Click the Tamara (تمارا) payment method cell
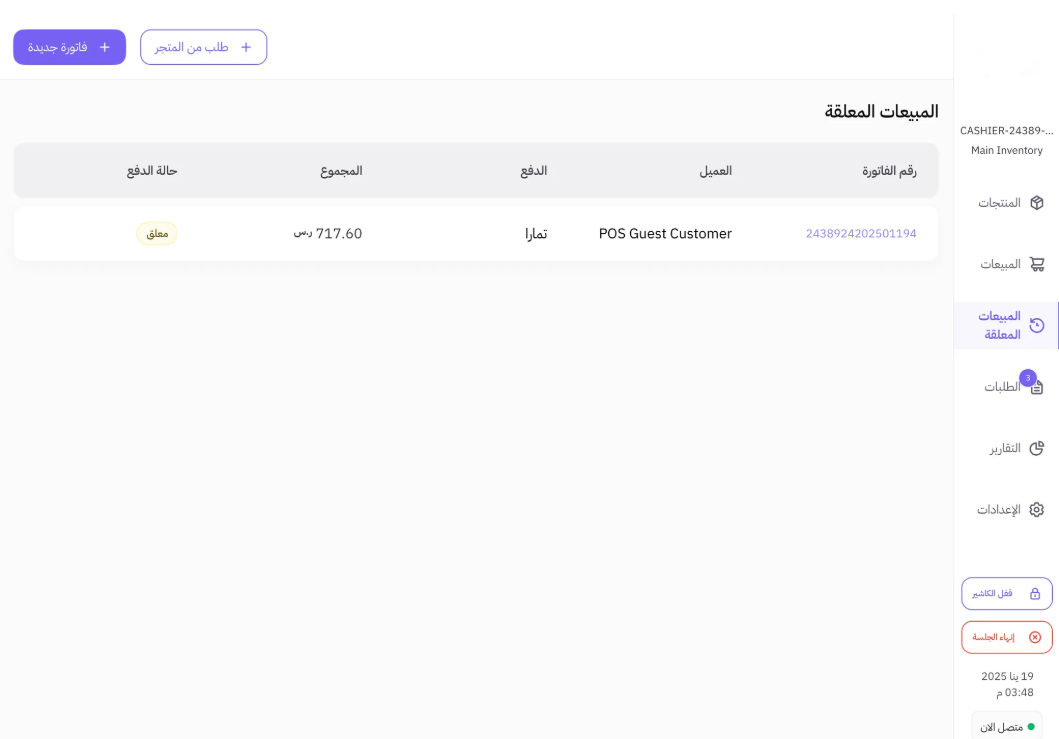The image size is (1059, 739). pyautogui.click(x=535, y=234)
